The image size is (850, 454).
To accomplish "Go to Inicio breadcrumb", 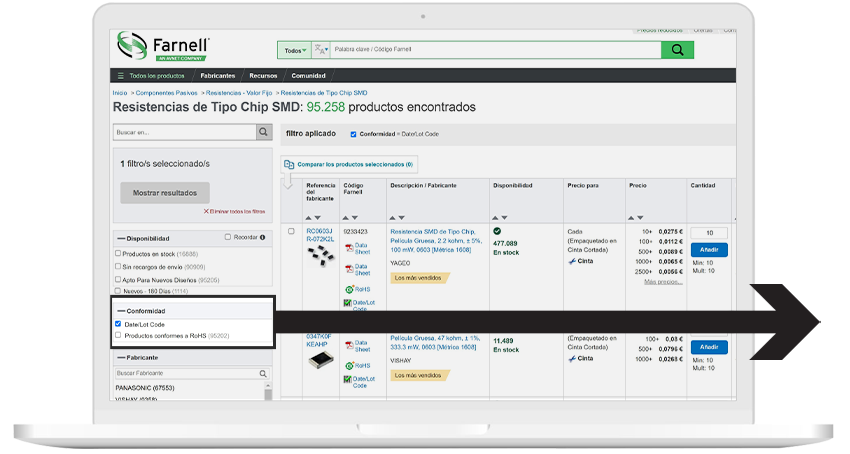I will point(120,93).
